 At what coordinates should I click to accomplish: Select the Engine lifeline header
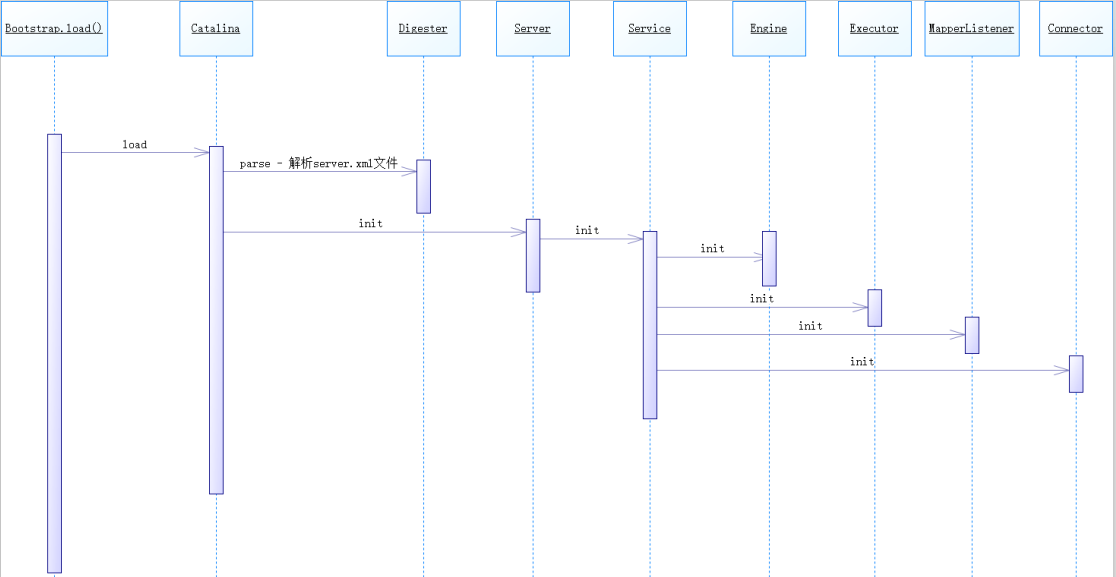coord(769,28)
